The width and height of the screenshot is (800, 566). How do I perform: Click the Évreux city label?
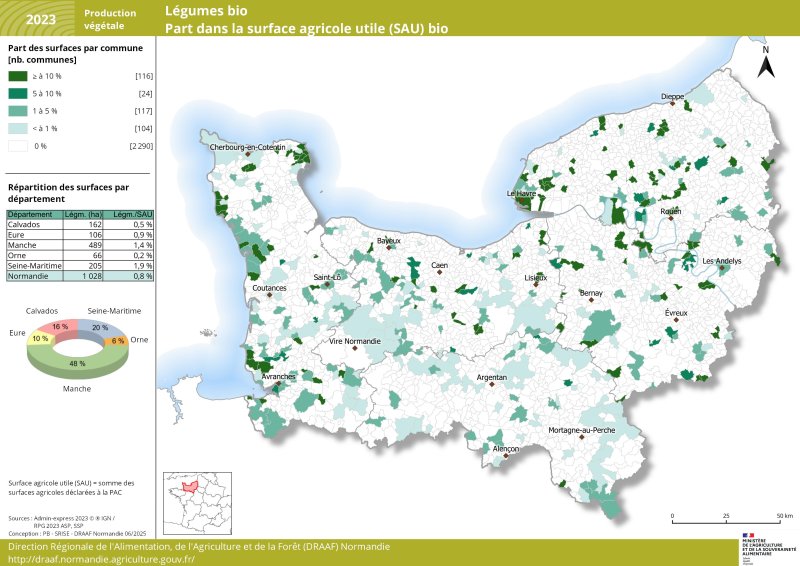click(x=676, y=313)
